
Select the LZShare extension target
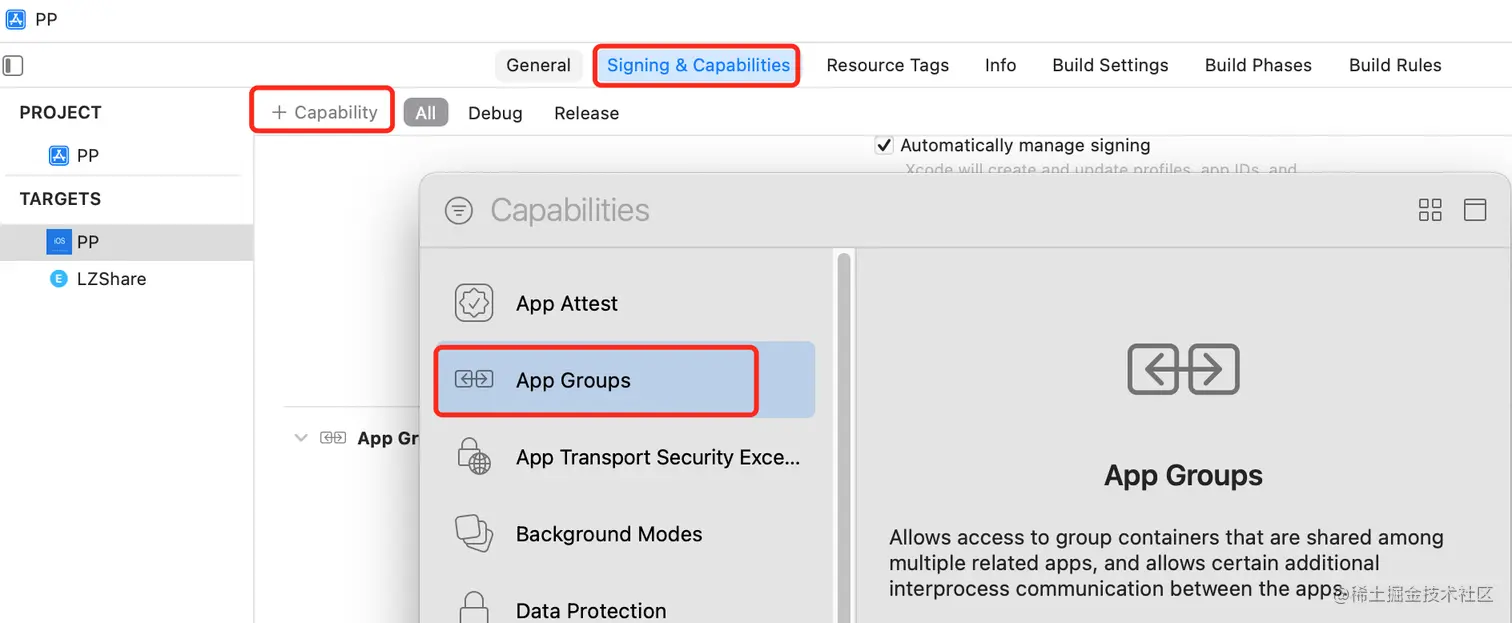coord(111,279)
